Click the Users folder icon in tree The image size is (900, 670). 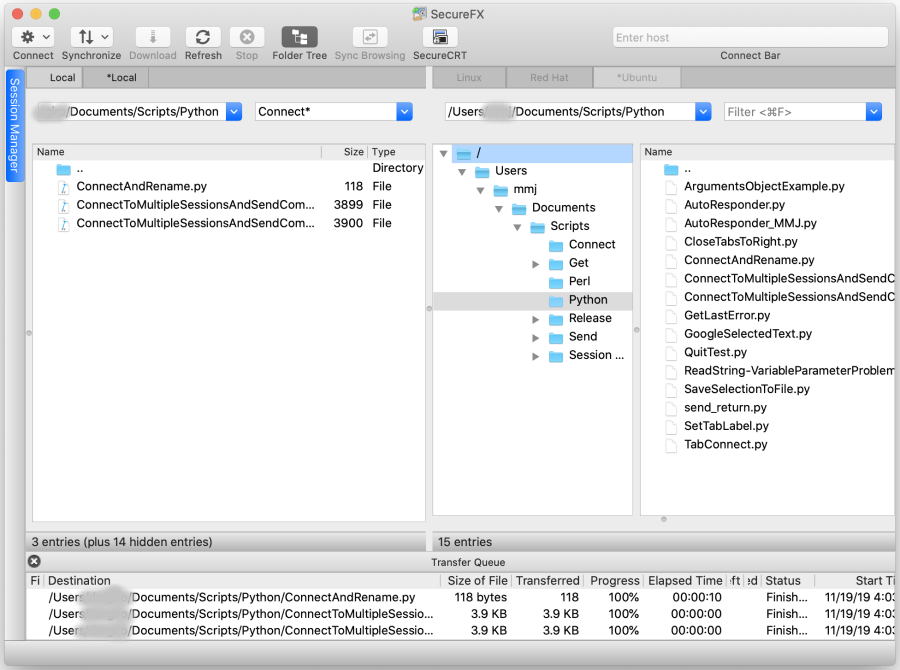pos(482,172)
